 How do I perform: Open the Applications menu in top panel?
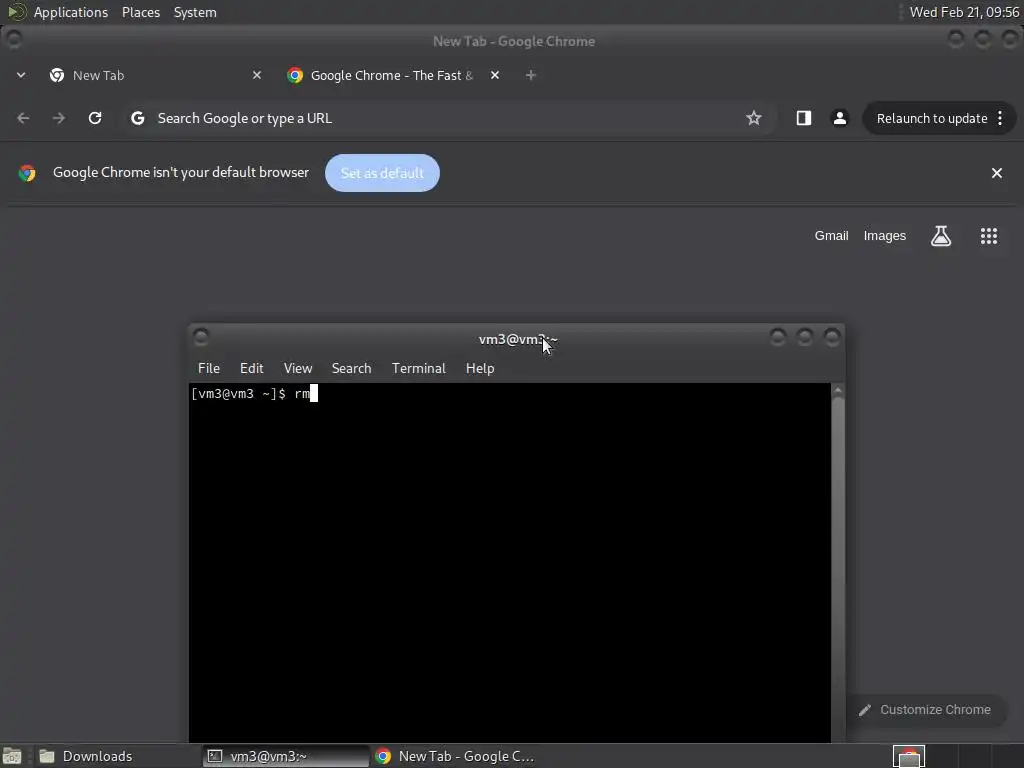pyautogui.click(x=71, y=12)
